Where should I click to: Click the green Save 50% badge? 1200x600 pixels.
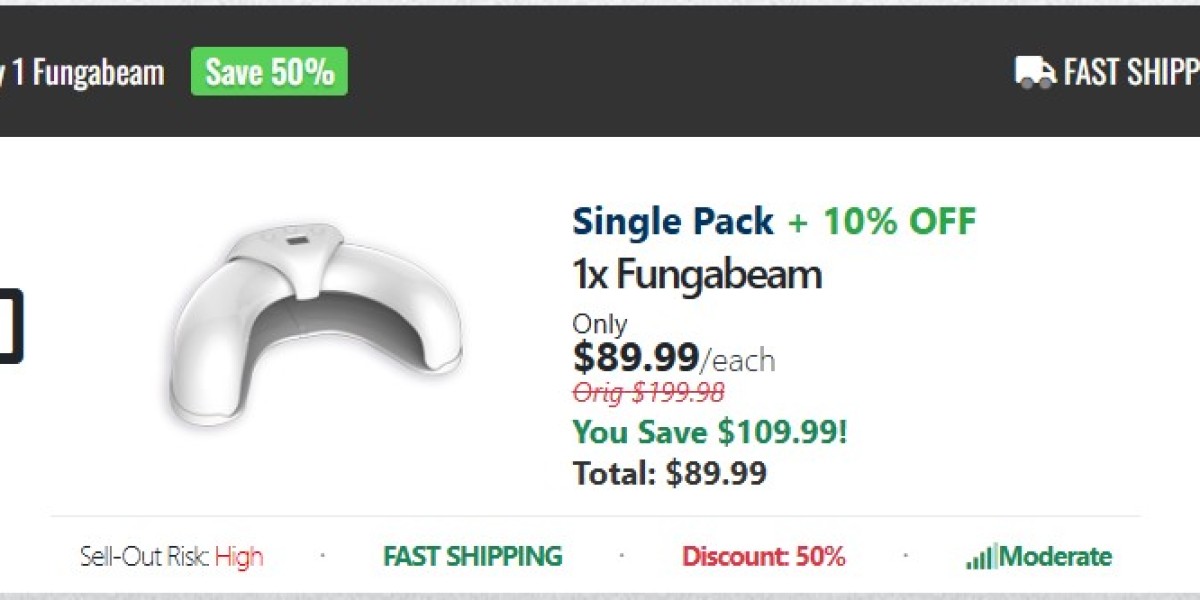pyautogui.click(x=269, y=72)
